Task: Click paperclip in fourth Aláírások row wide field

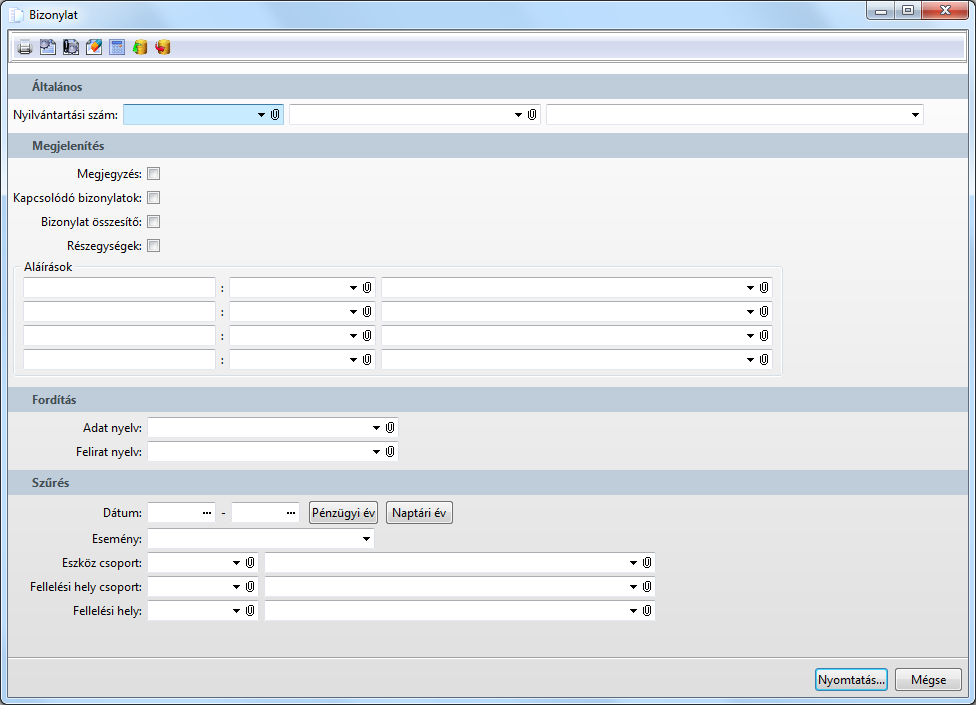Action: 764,360
